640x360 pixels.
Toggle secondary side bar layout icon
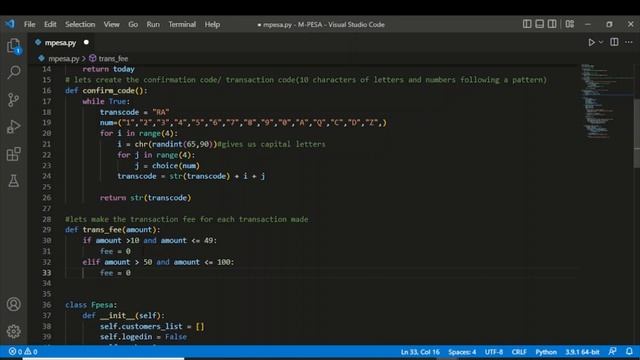[552, 24]
